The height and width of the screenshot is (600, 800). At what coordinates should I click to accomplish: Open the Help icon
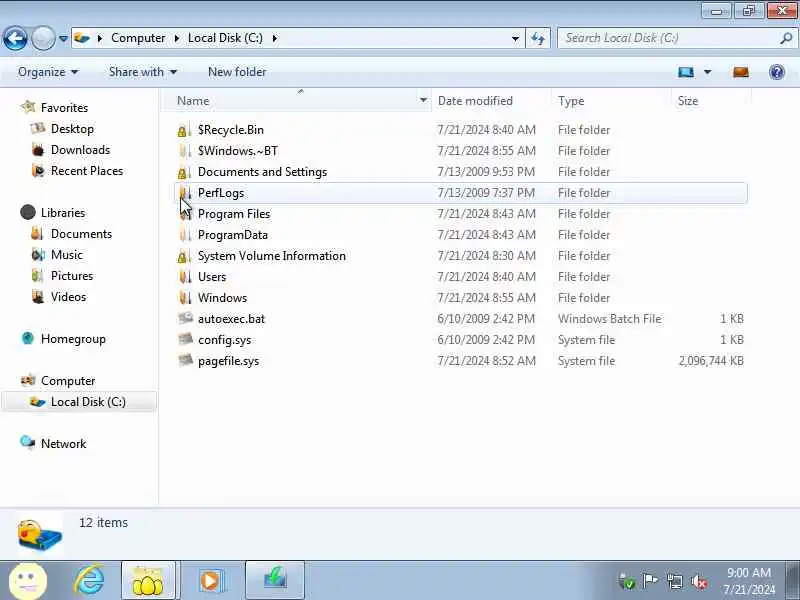[x=777, y=72]
